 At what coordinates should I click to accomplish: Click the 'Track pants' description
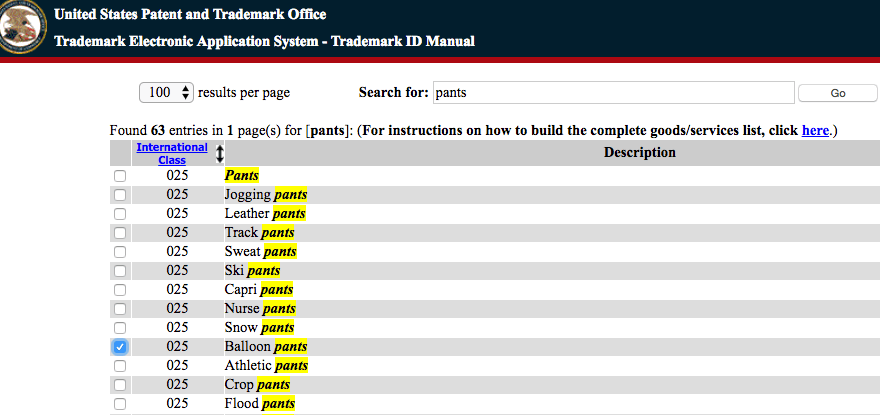(x=259, y=232)
